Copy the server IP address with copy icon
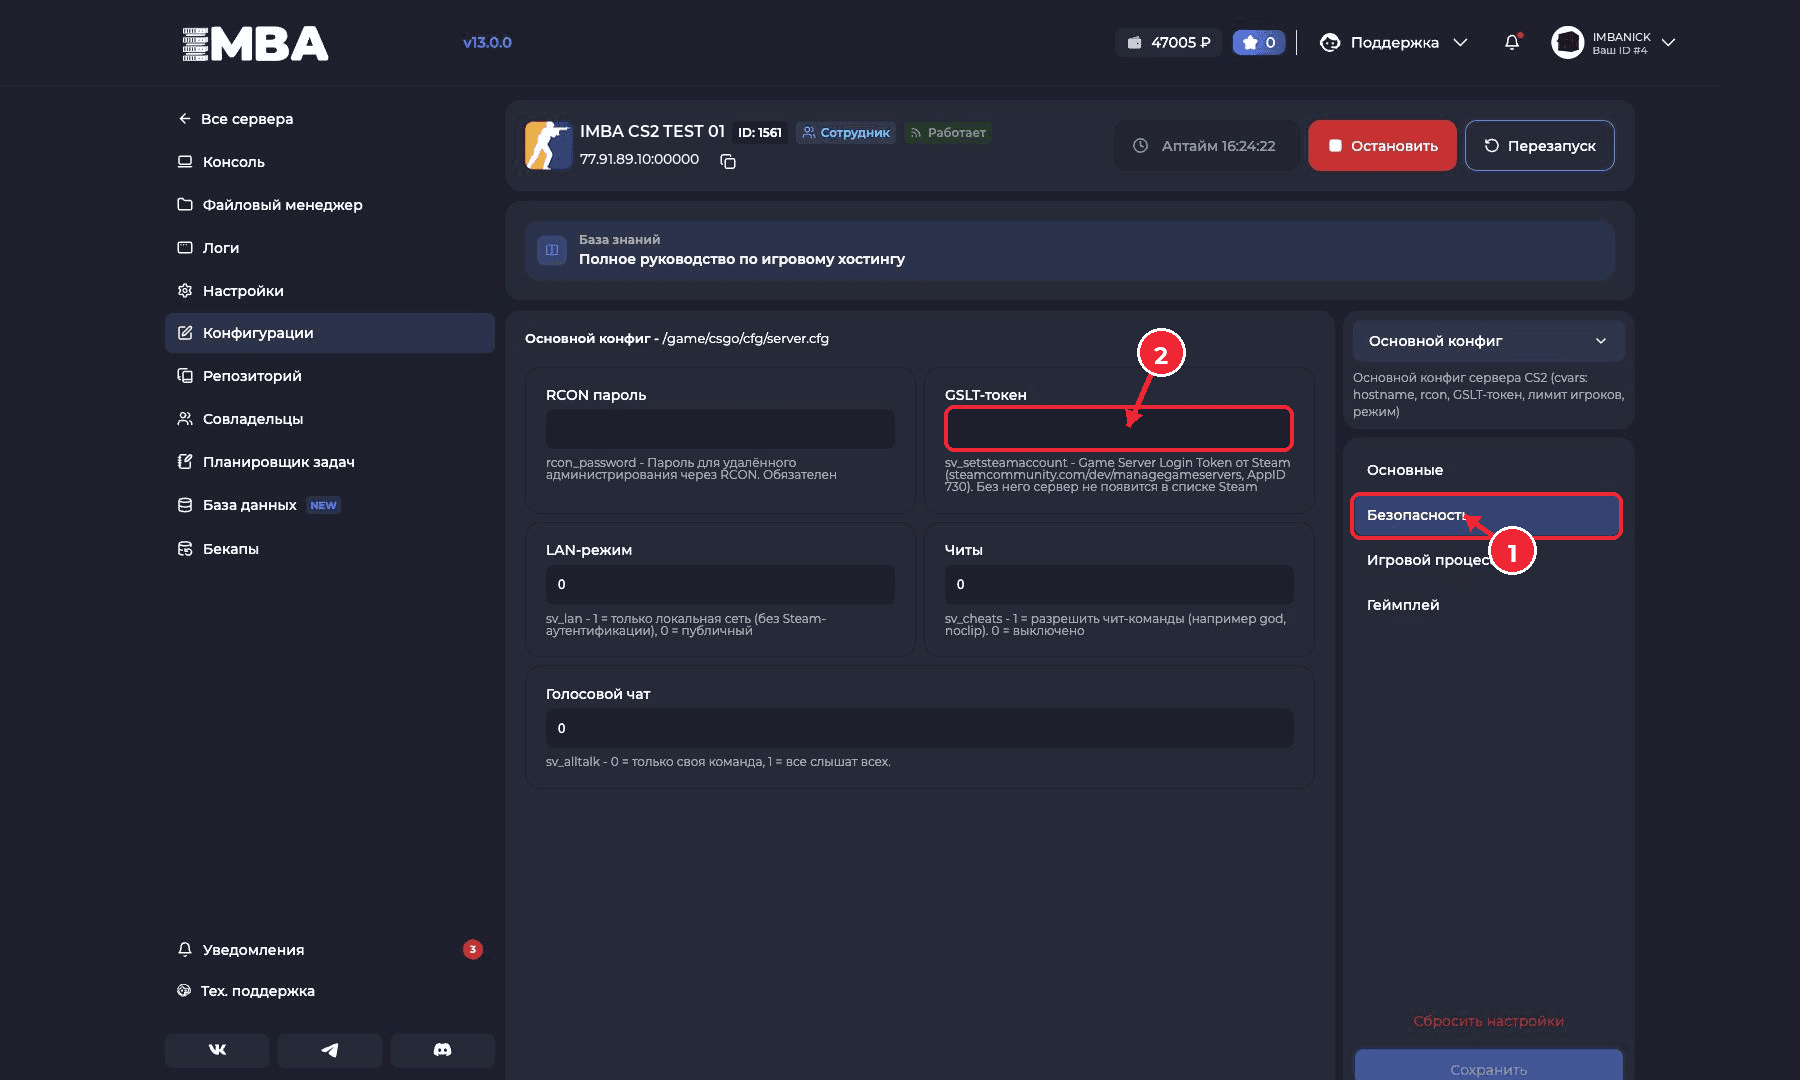The height and width of the screenshot is (1080, 1800). (728, 161)
